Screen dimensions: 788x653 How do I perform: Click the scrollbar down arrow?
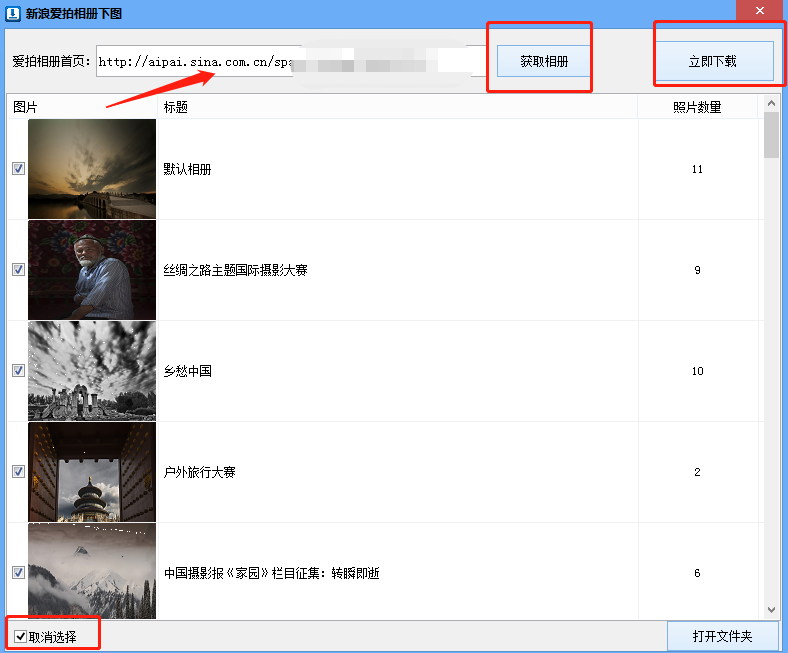pos(771,609)
